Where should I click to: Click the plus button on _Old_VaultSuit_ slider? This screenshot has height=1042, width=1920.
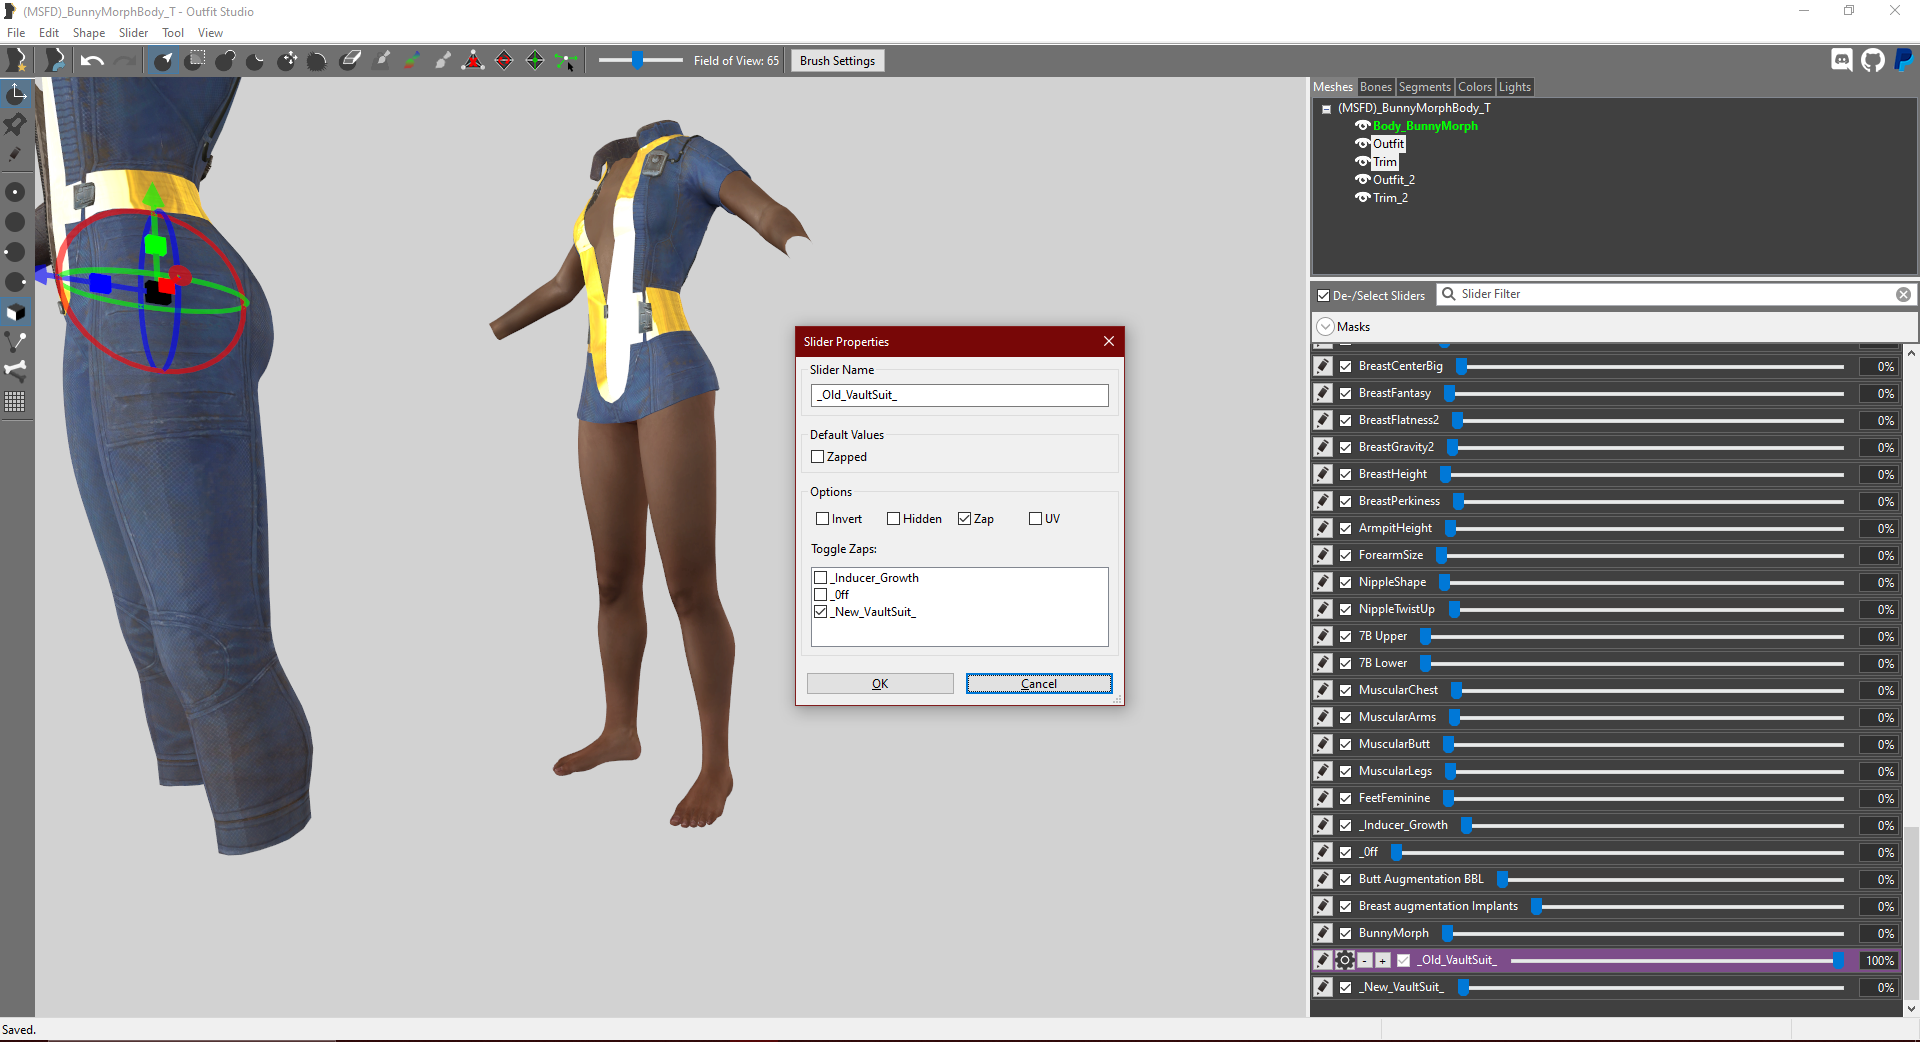click(1383, 960)
